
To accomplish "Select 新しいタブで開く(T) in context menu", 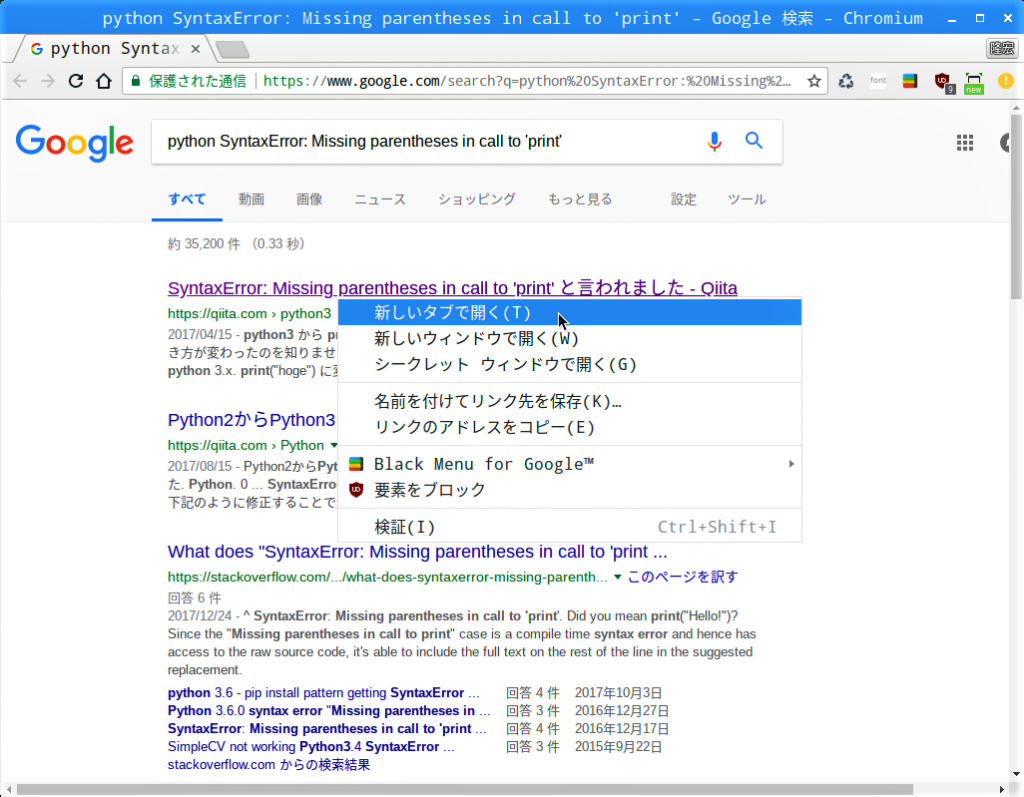I will pos(569,312).
